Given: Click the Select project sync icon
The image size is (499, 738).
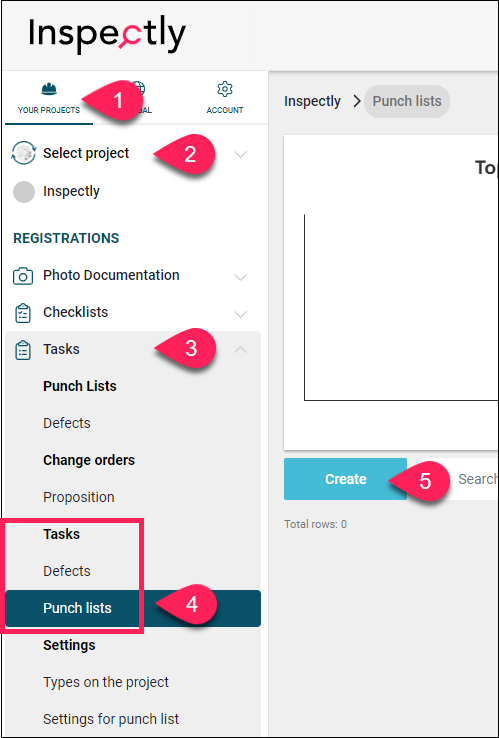Looking at the screenshot, I should pyautogui.click(x=24, y=153).
